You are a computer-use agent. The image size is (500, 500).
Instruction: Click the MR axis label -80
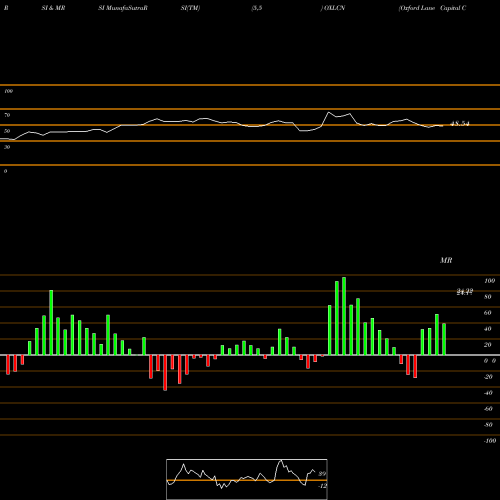(488, 425)
